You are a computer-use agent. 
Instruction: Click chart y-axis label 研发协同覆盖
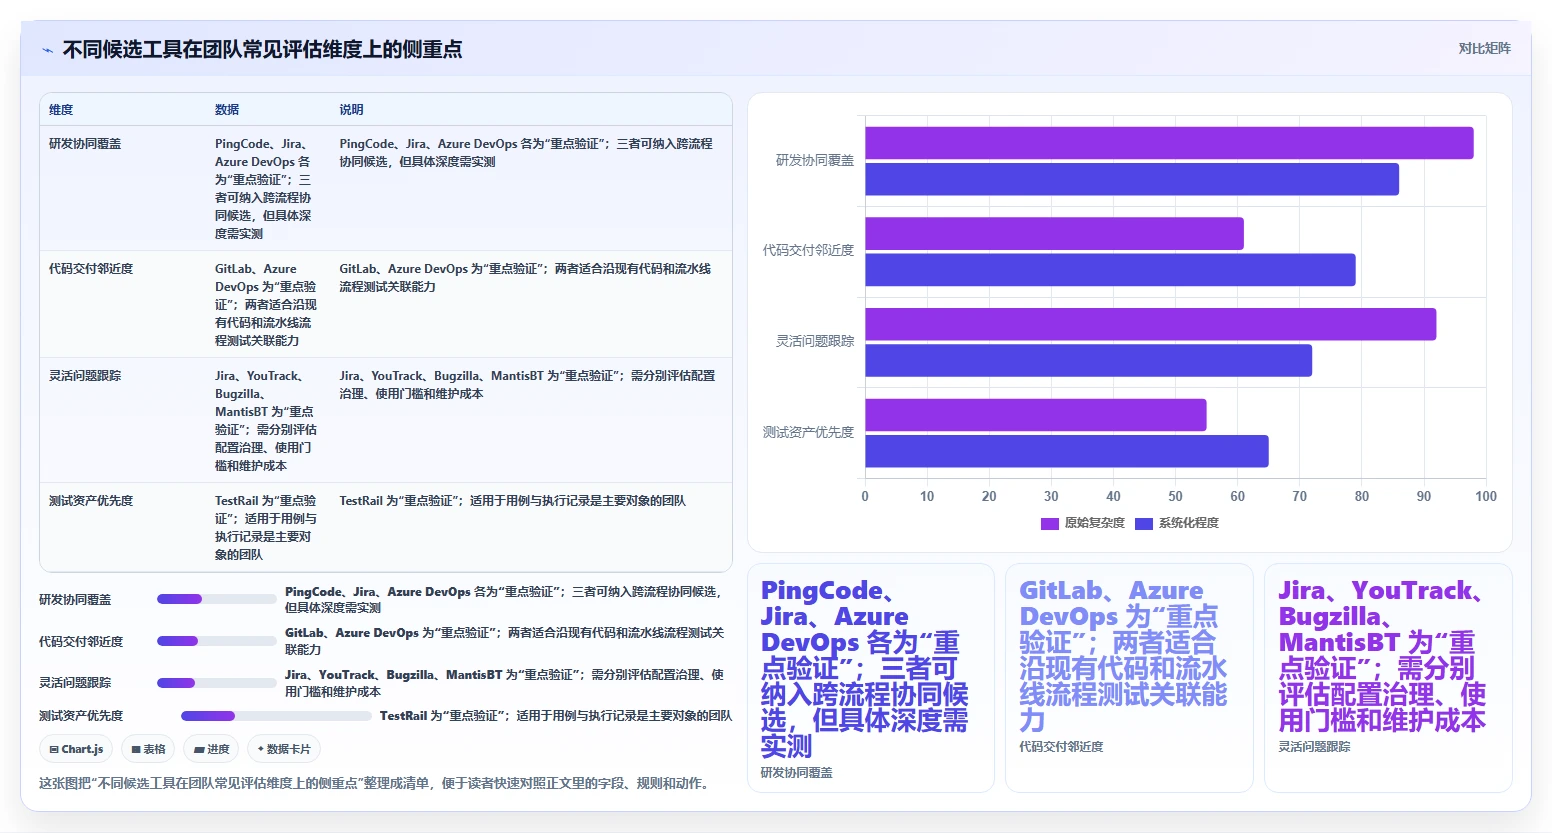click(x=815, y=160)
